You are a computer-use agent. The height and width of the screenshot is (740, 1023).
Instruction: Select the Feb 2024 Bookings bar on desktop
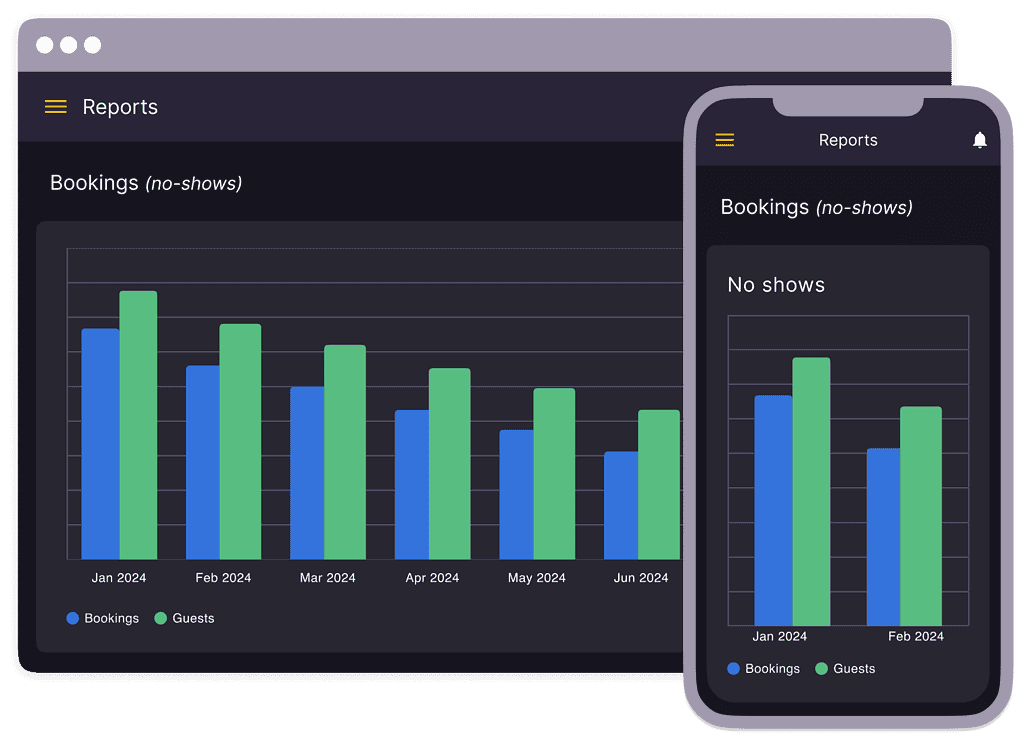click(203, 462)
